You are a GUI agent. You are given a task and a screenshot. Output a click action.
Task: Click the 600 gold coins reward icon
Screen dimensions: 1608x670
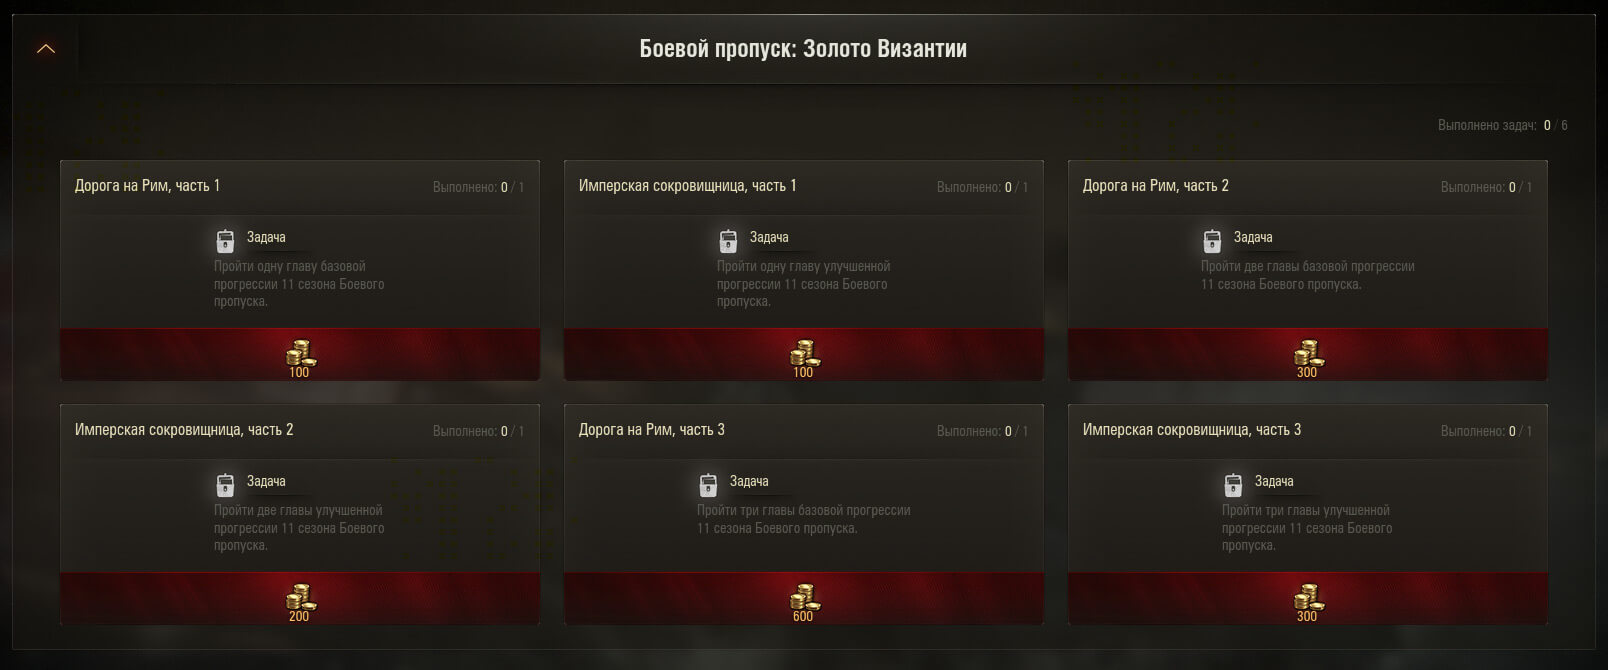click(804, 597)
